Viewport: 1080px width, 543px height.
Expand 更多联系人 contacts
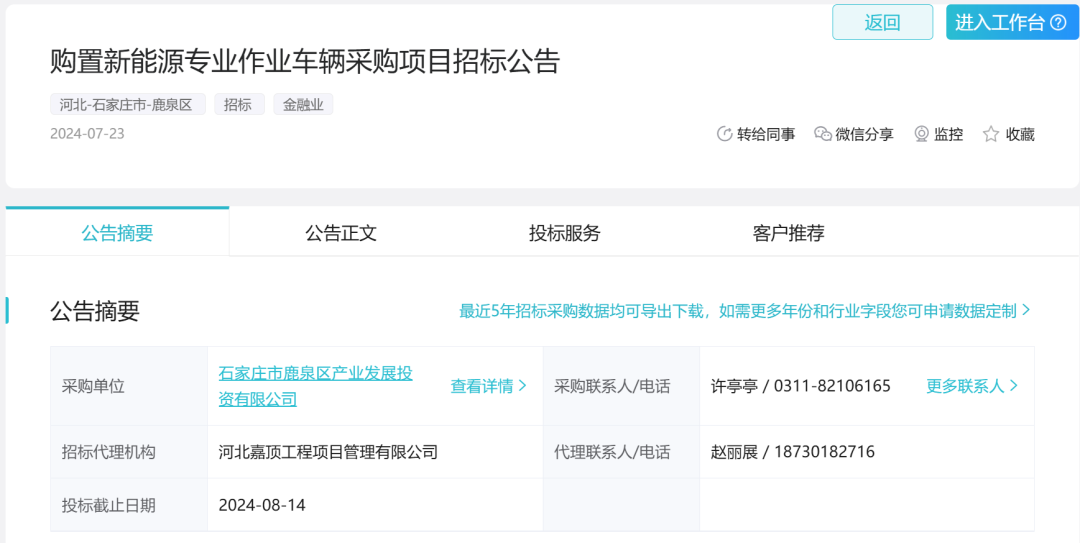pos(972,386)
